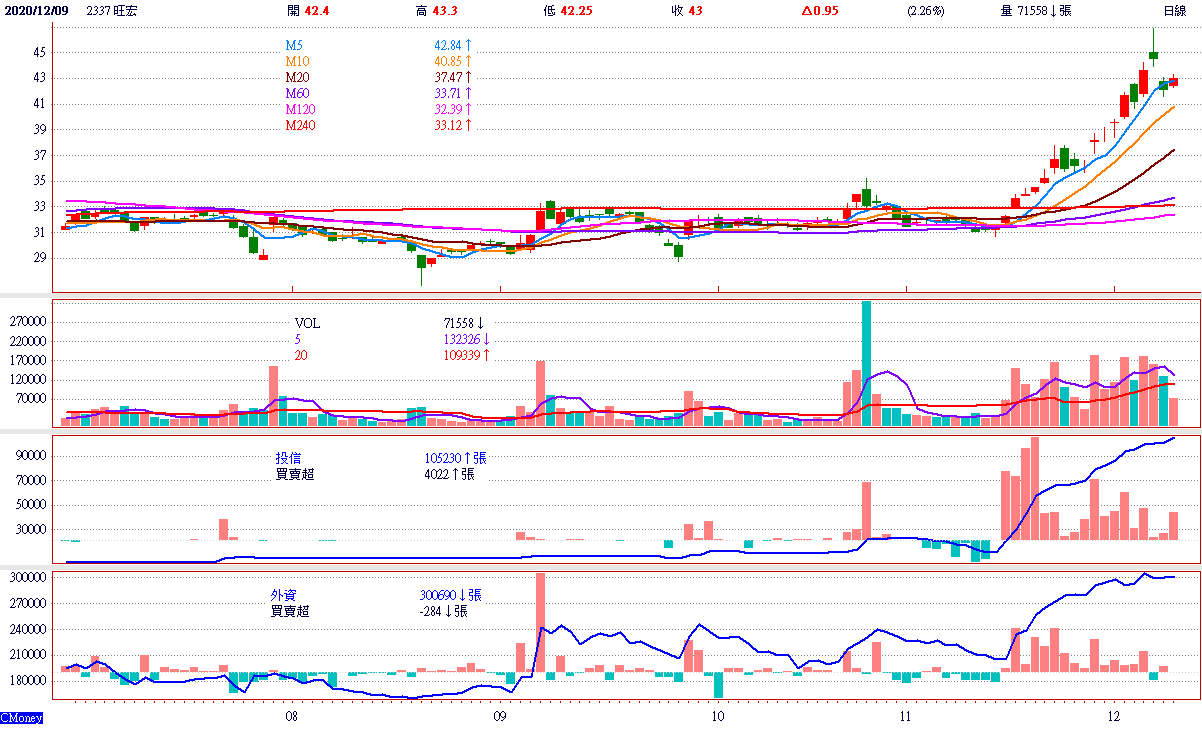
Task: Pick the M20 moving average legend
Action: point(297,78)
